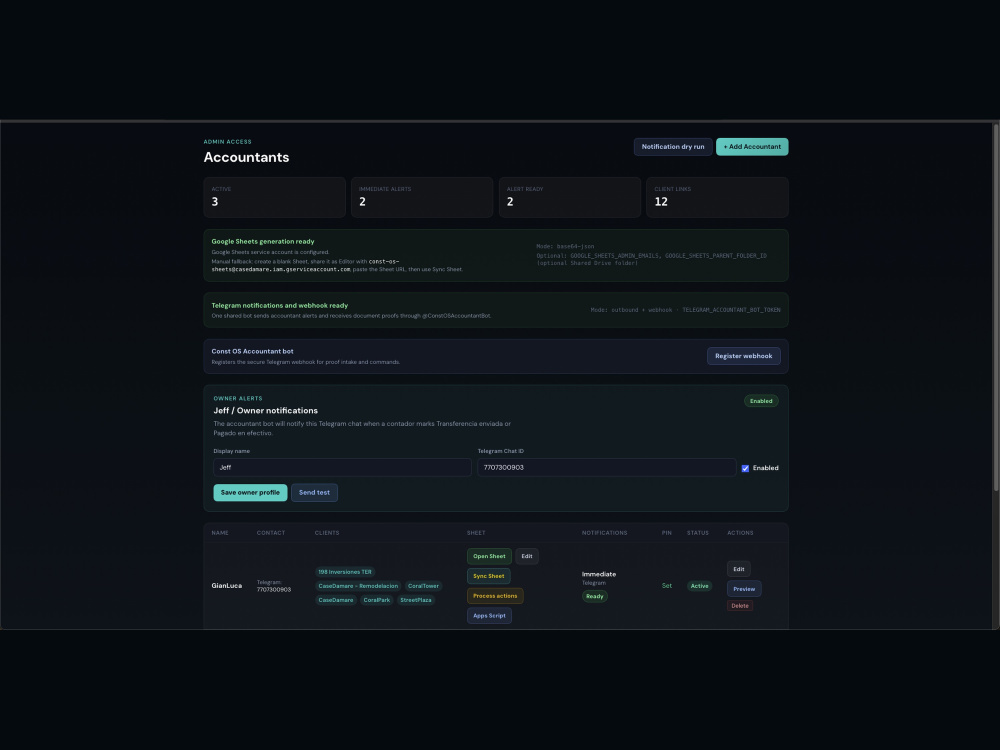Viewport: 1000px width, 750px height.
Task: Click the Name column header
Action: click(220, 533)
